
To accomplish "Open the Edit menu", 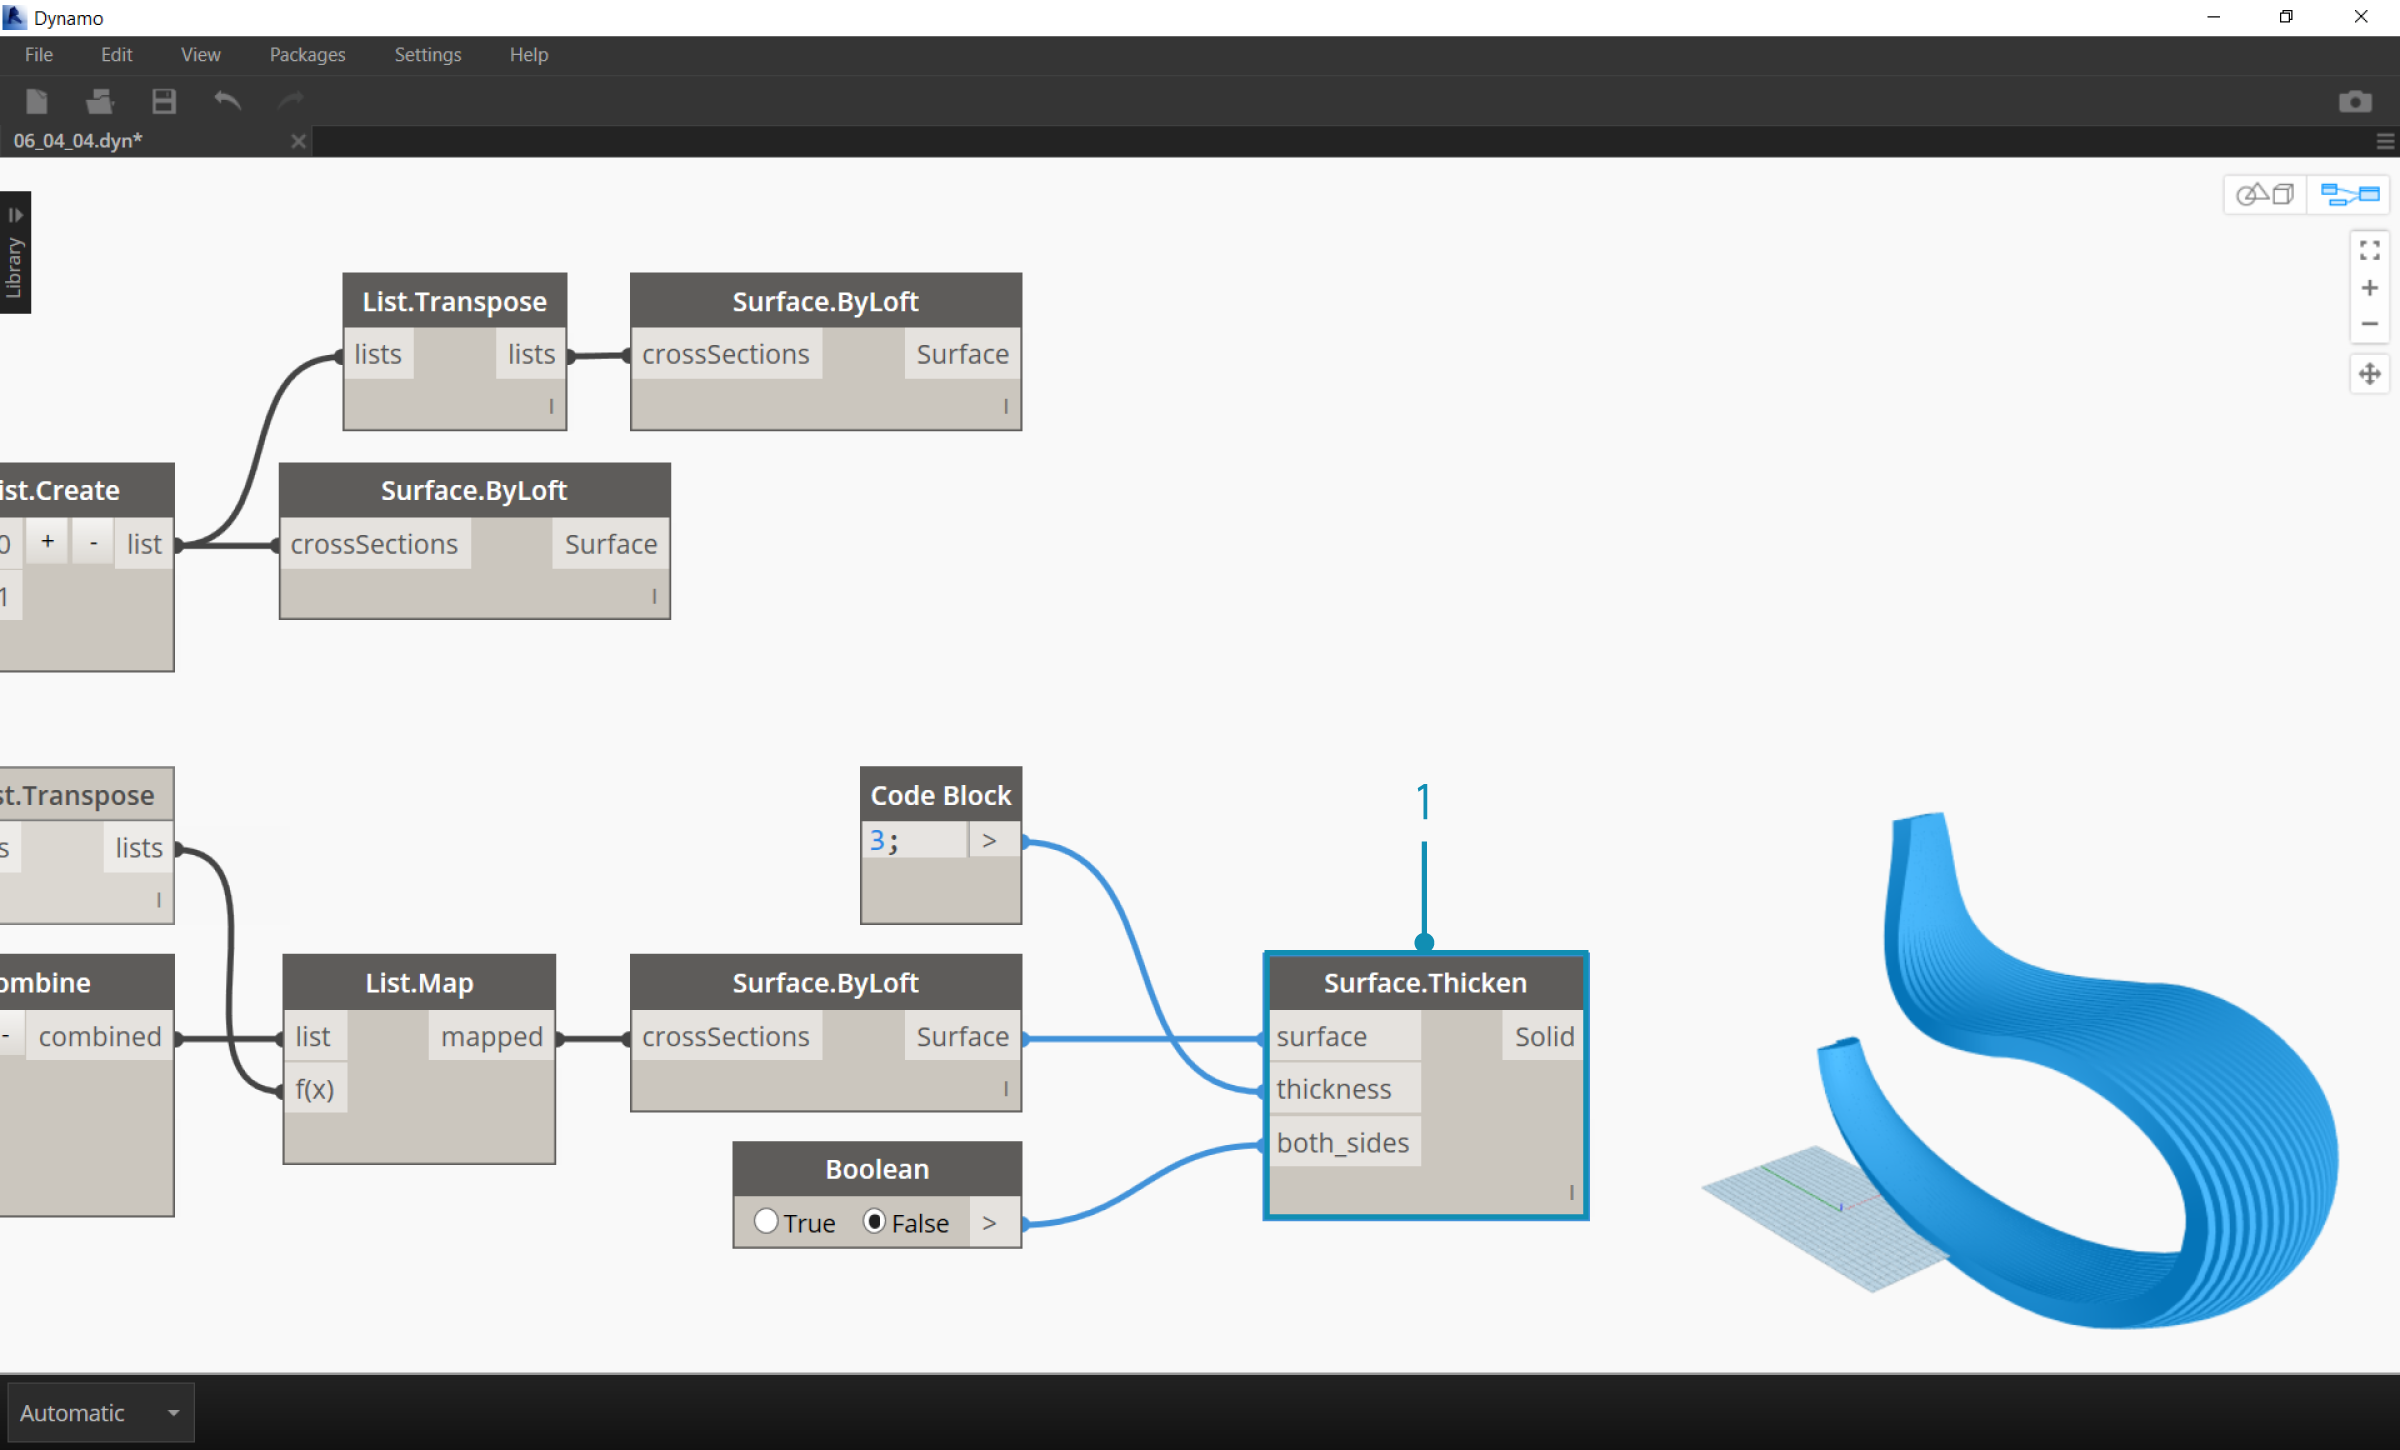I will [116, 55].
